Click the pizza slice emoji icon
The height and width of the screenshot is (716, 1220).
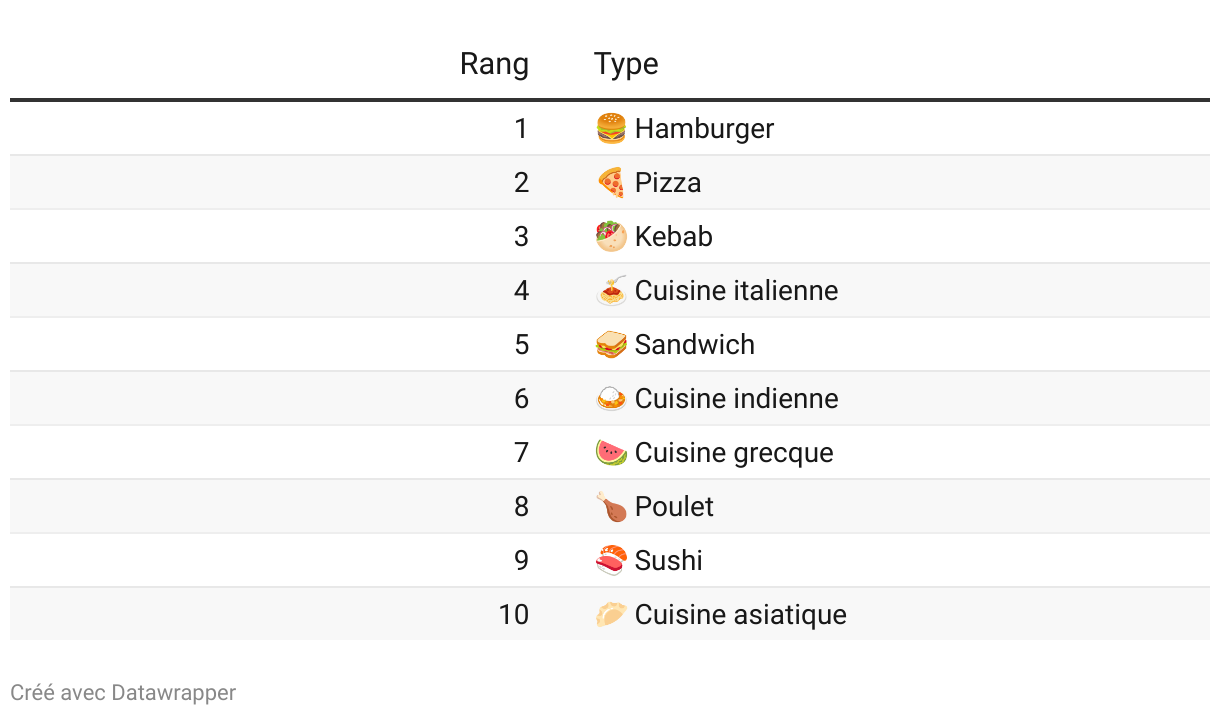[611, 182]
